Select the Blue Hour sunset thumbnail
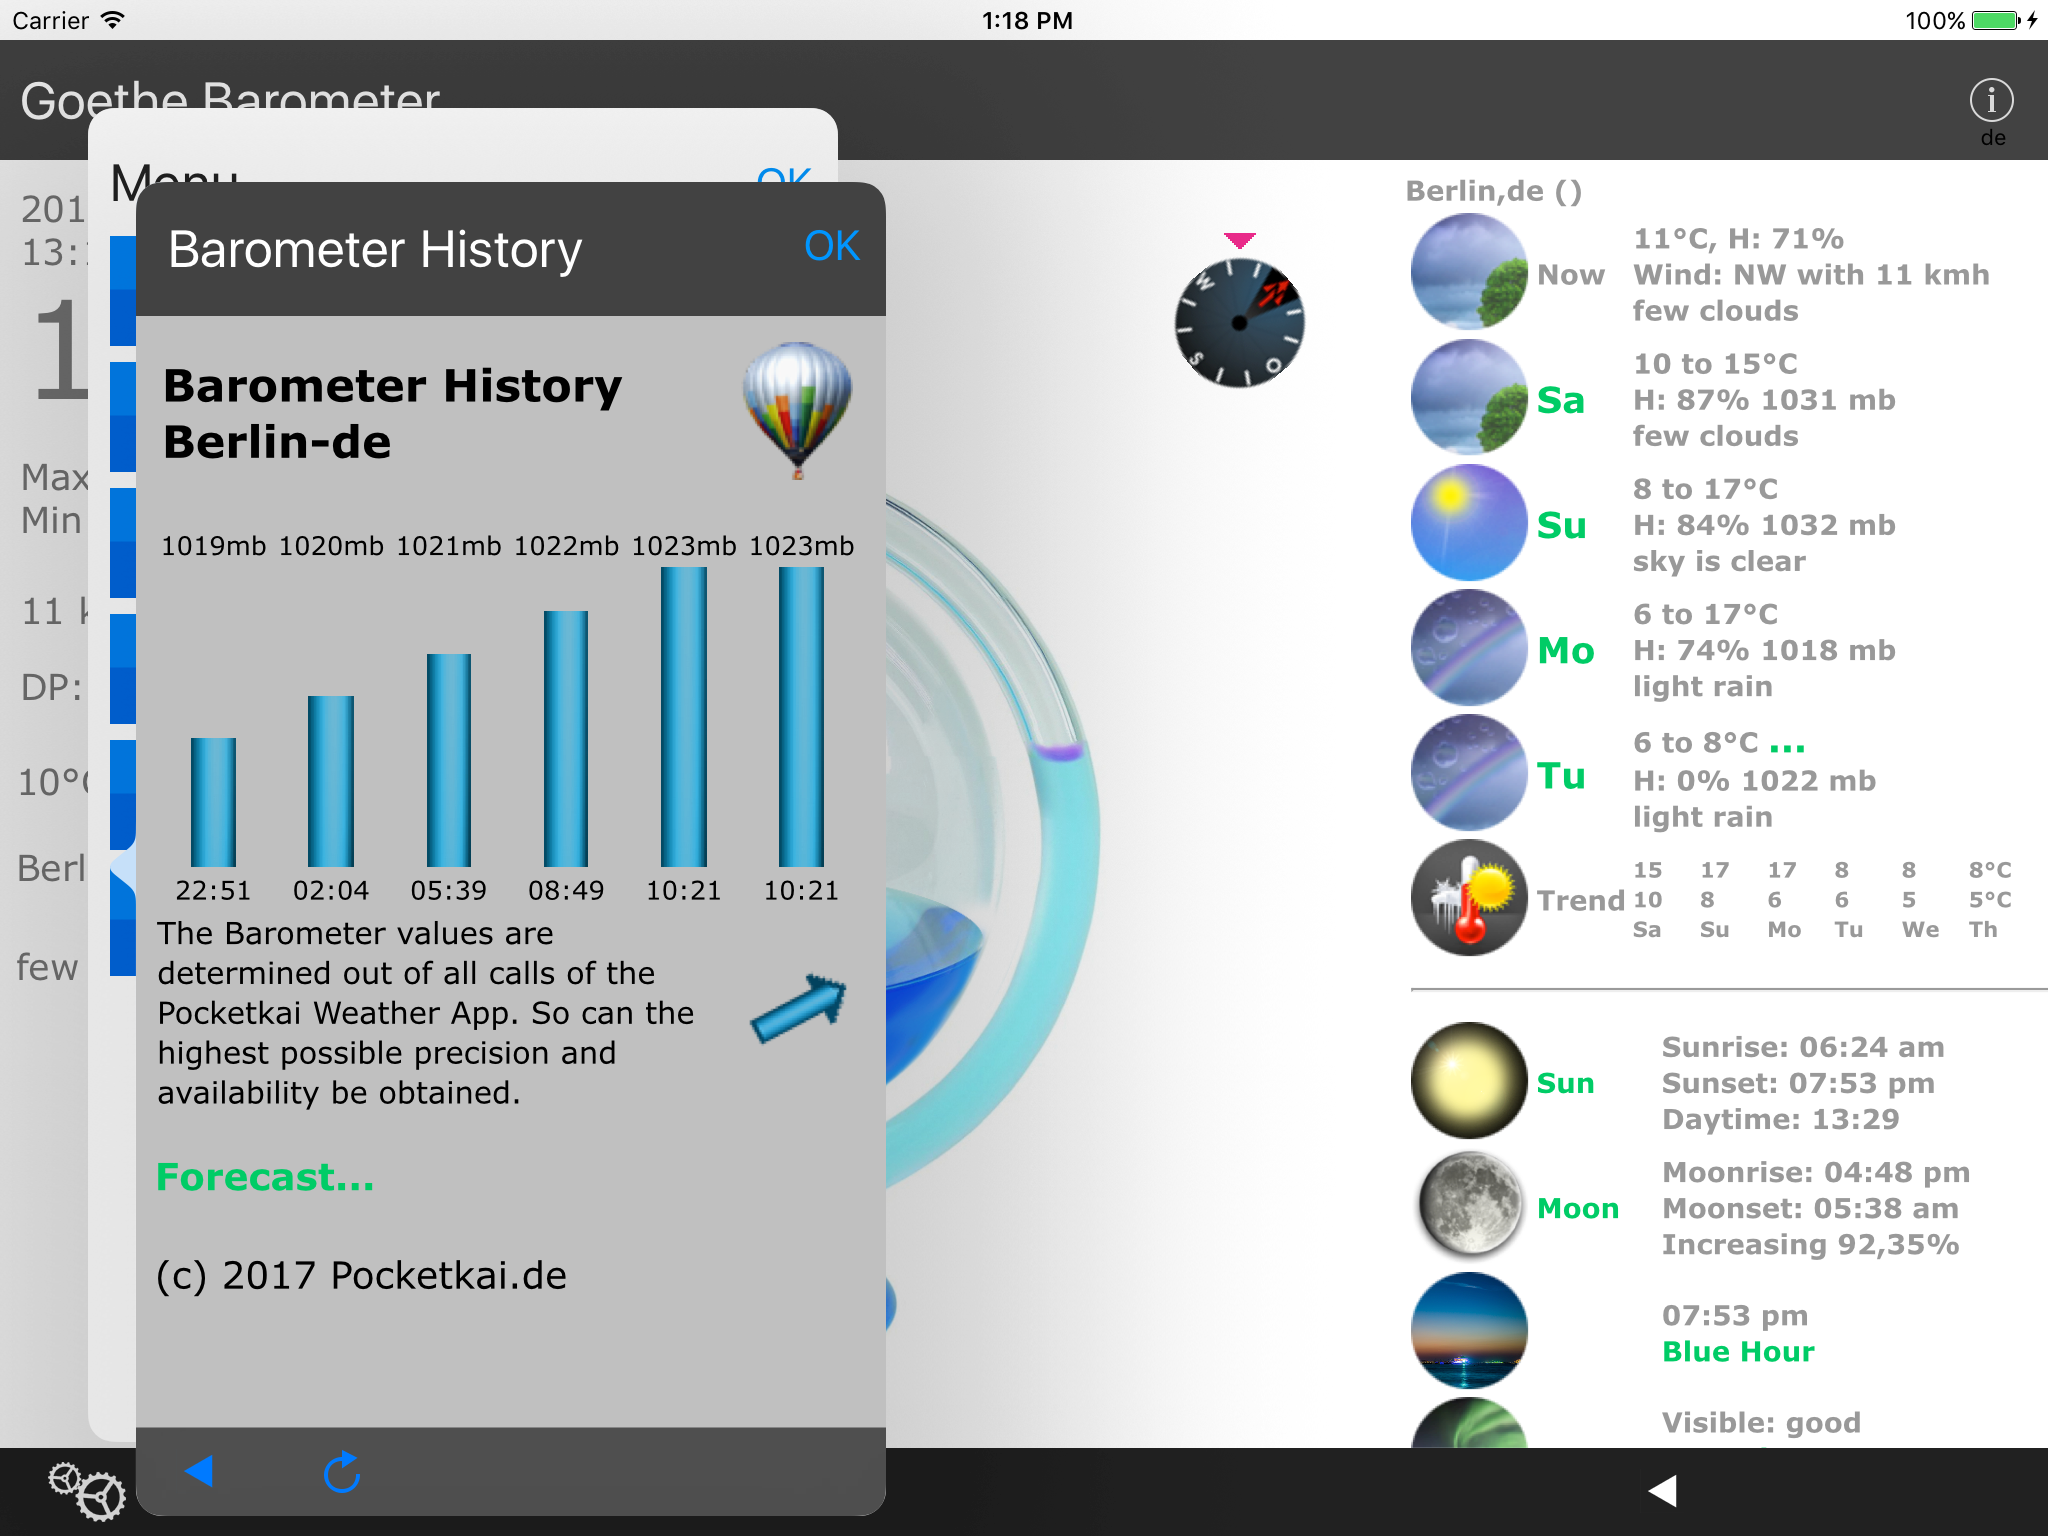The width and height of the screenshot is (2048, 1536). point(1468,1330)
